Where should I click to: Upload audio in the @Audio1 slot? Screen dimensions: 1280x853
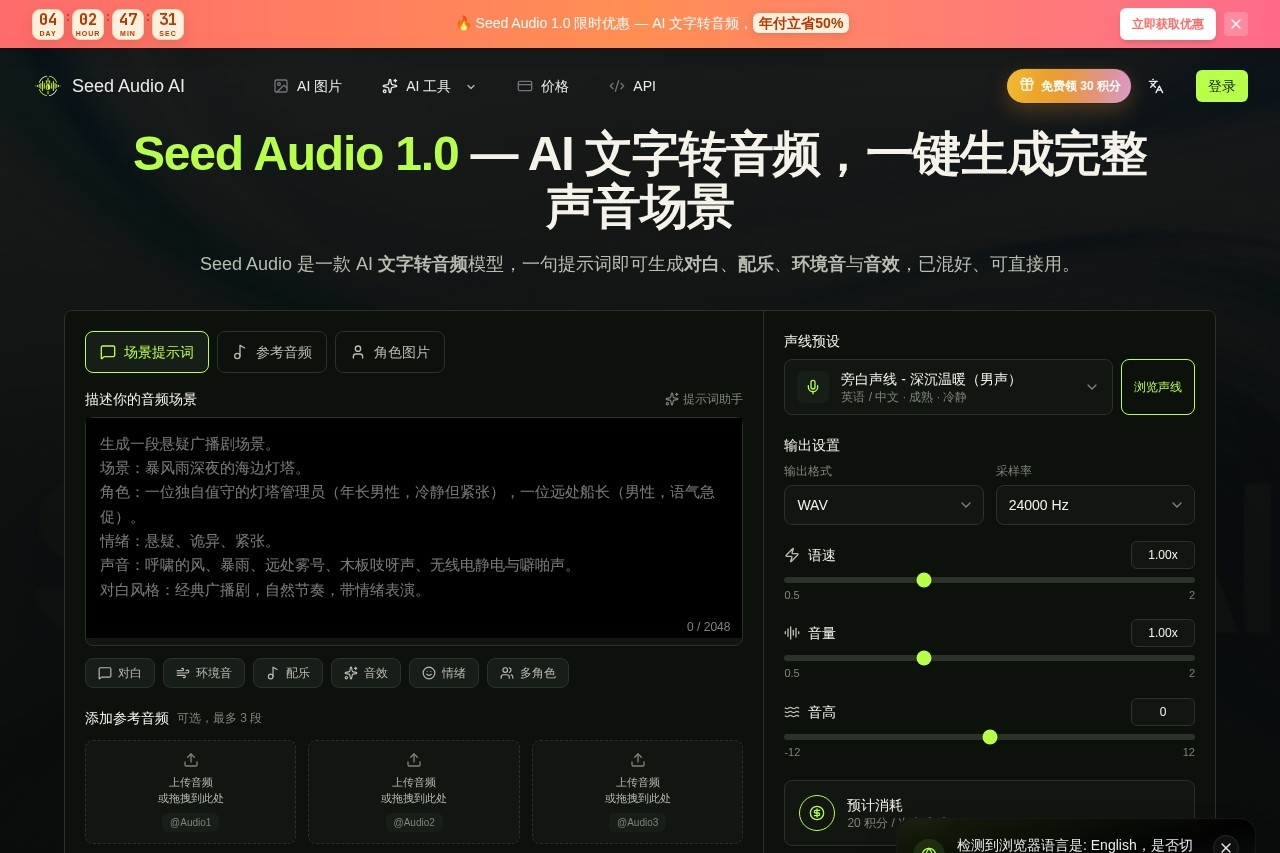tap(190, 791)
